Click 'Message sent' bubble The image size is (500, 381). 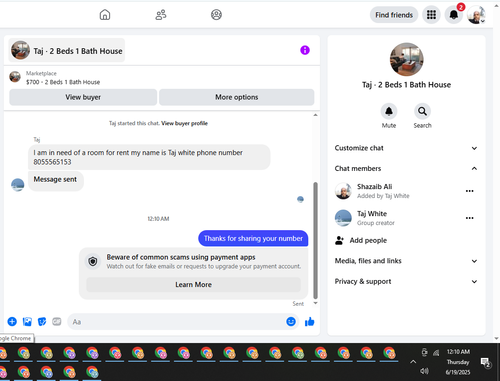pos(55,180)
